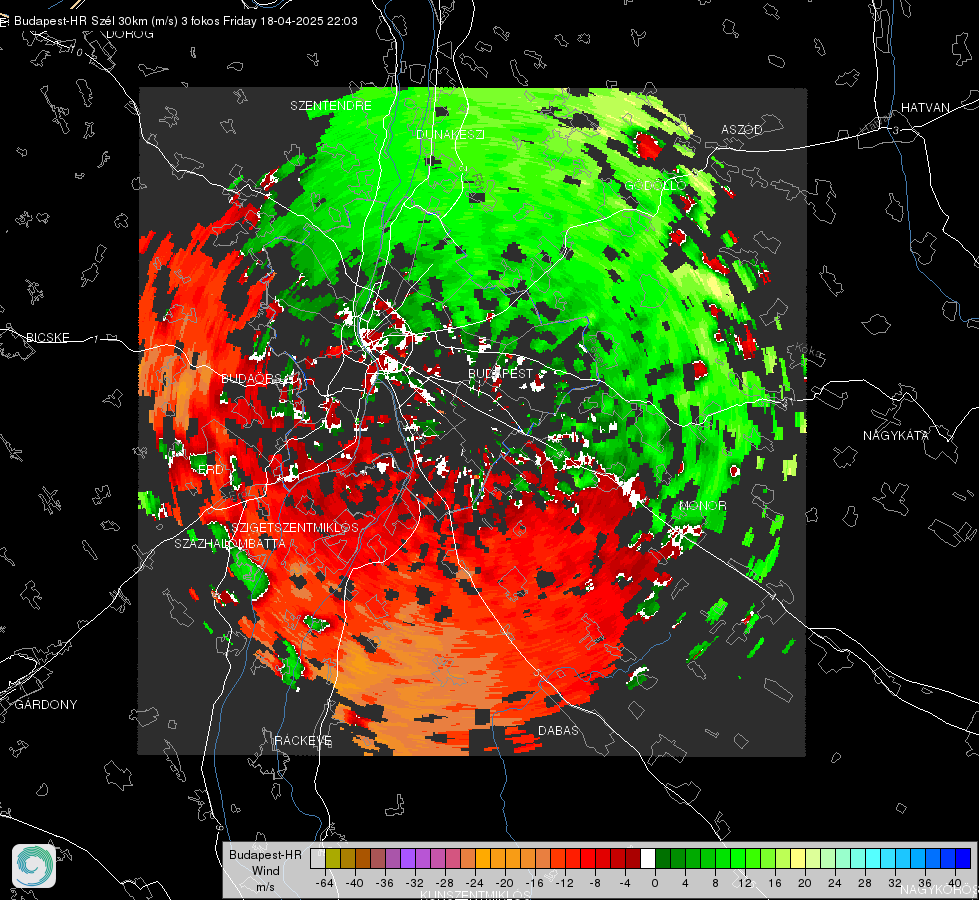Click the MONOR town label
This screenshot has width=979, height=900.
[702, 505]
